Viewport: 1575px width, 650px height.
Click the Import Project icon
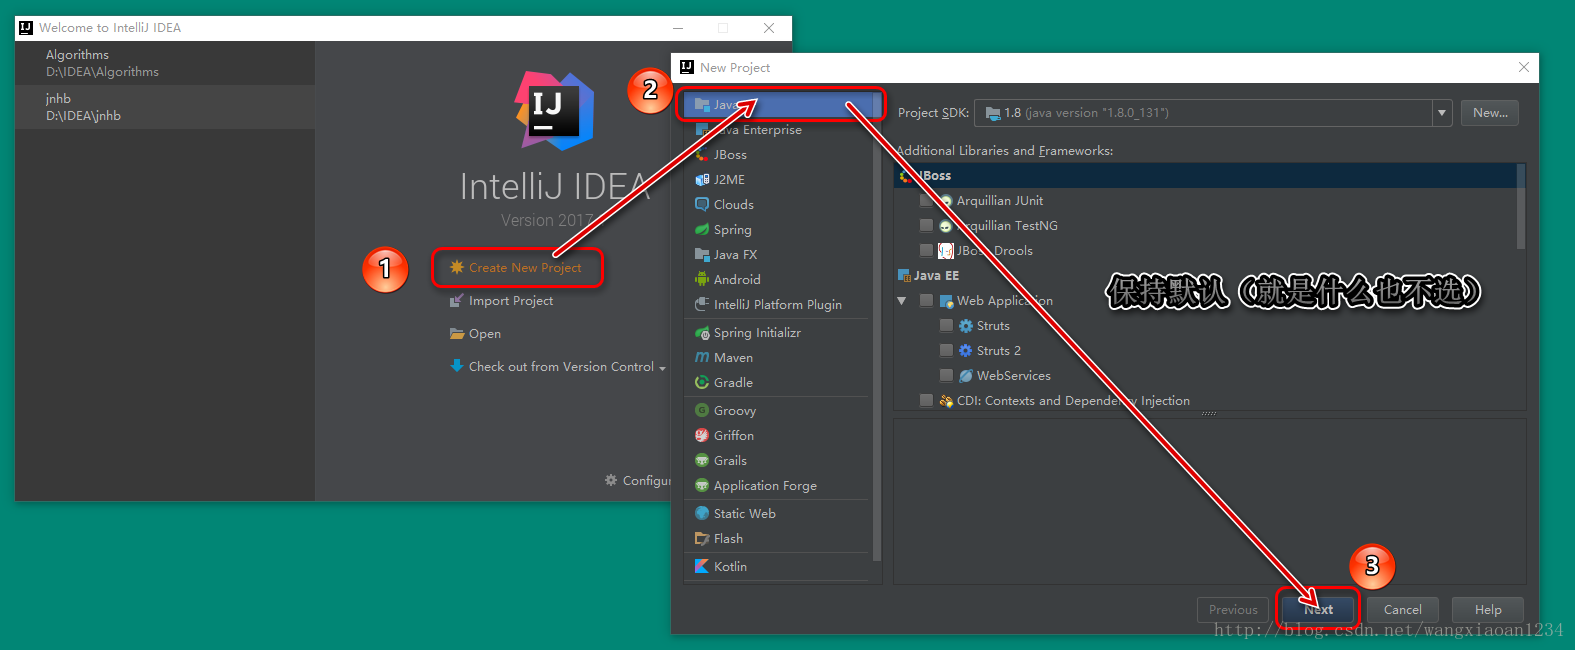(x=457, y=301)
